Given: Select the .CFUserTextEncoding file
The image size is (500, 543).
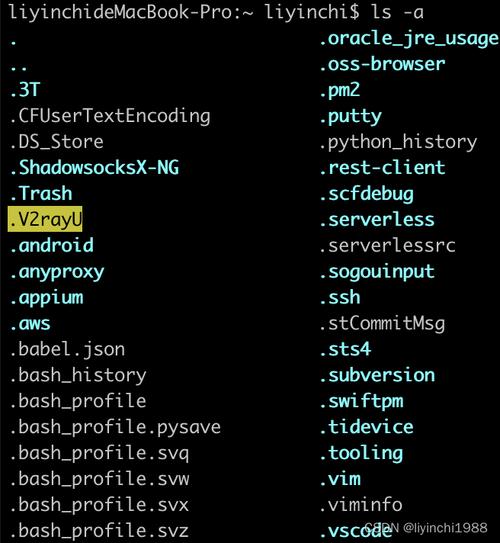Looking at the screenshot, I should [110, 116].
